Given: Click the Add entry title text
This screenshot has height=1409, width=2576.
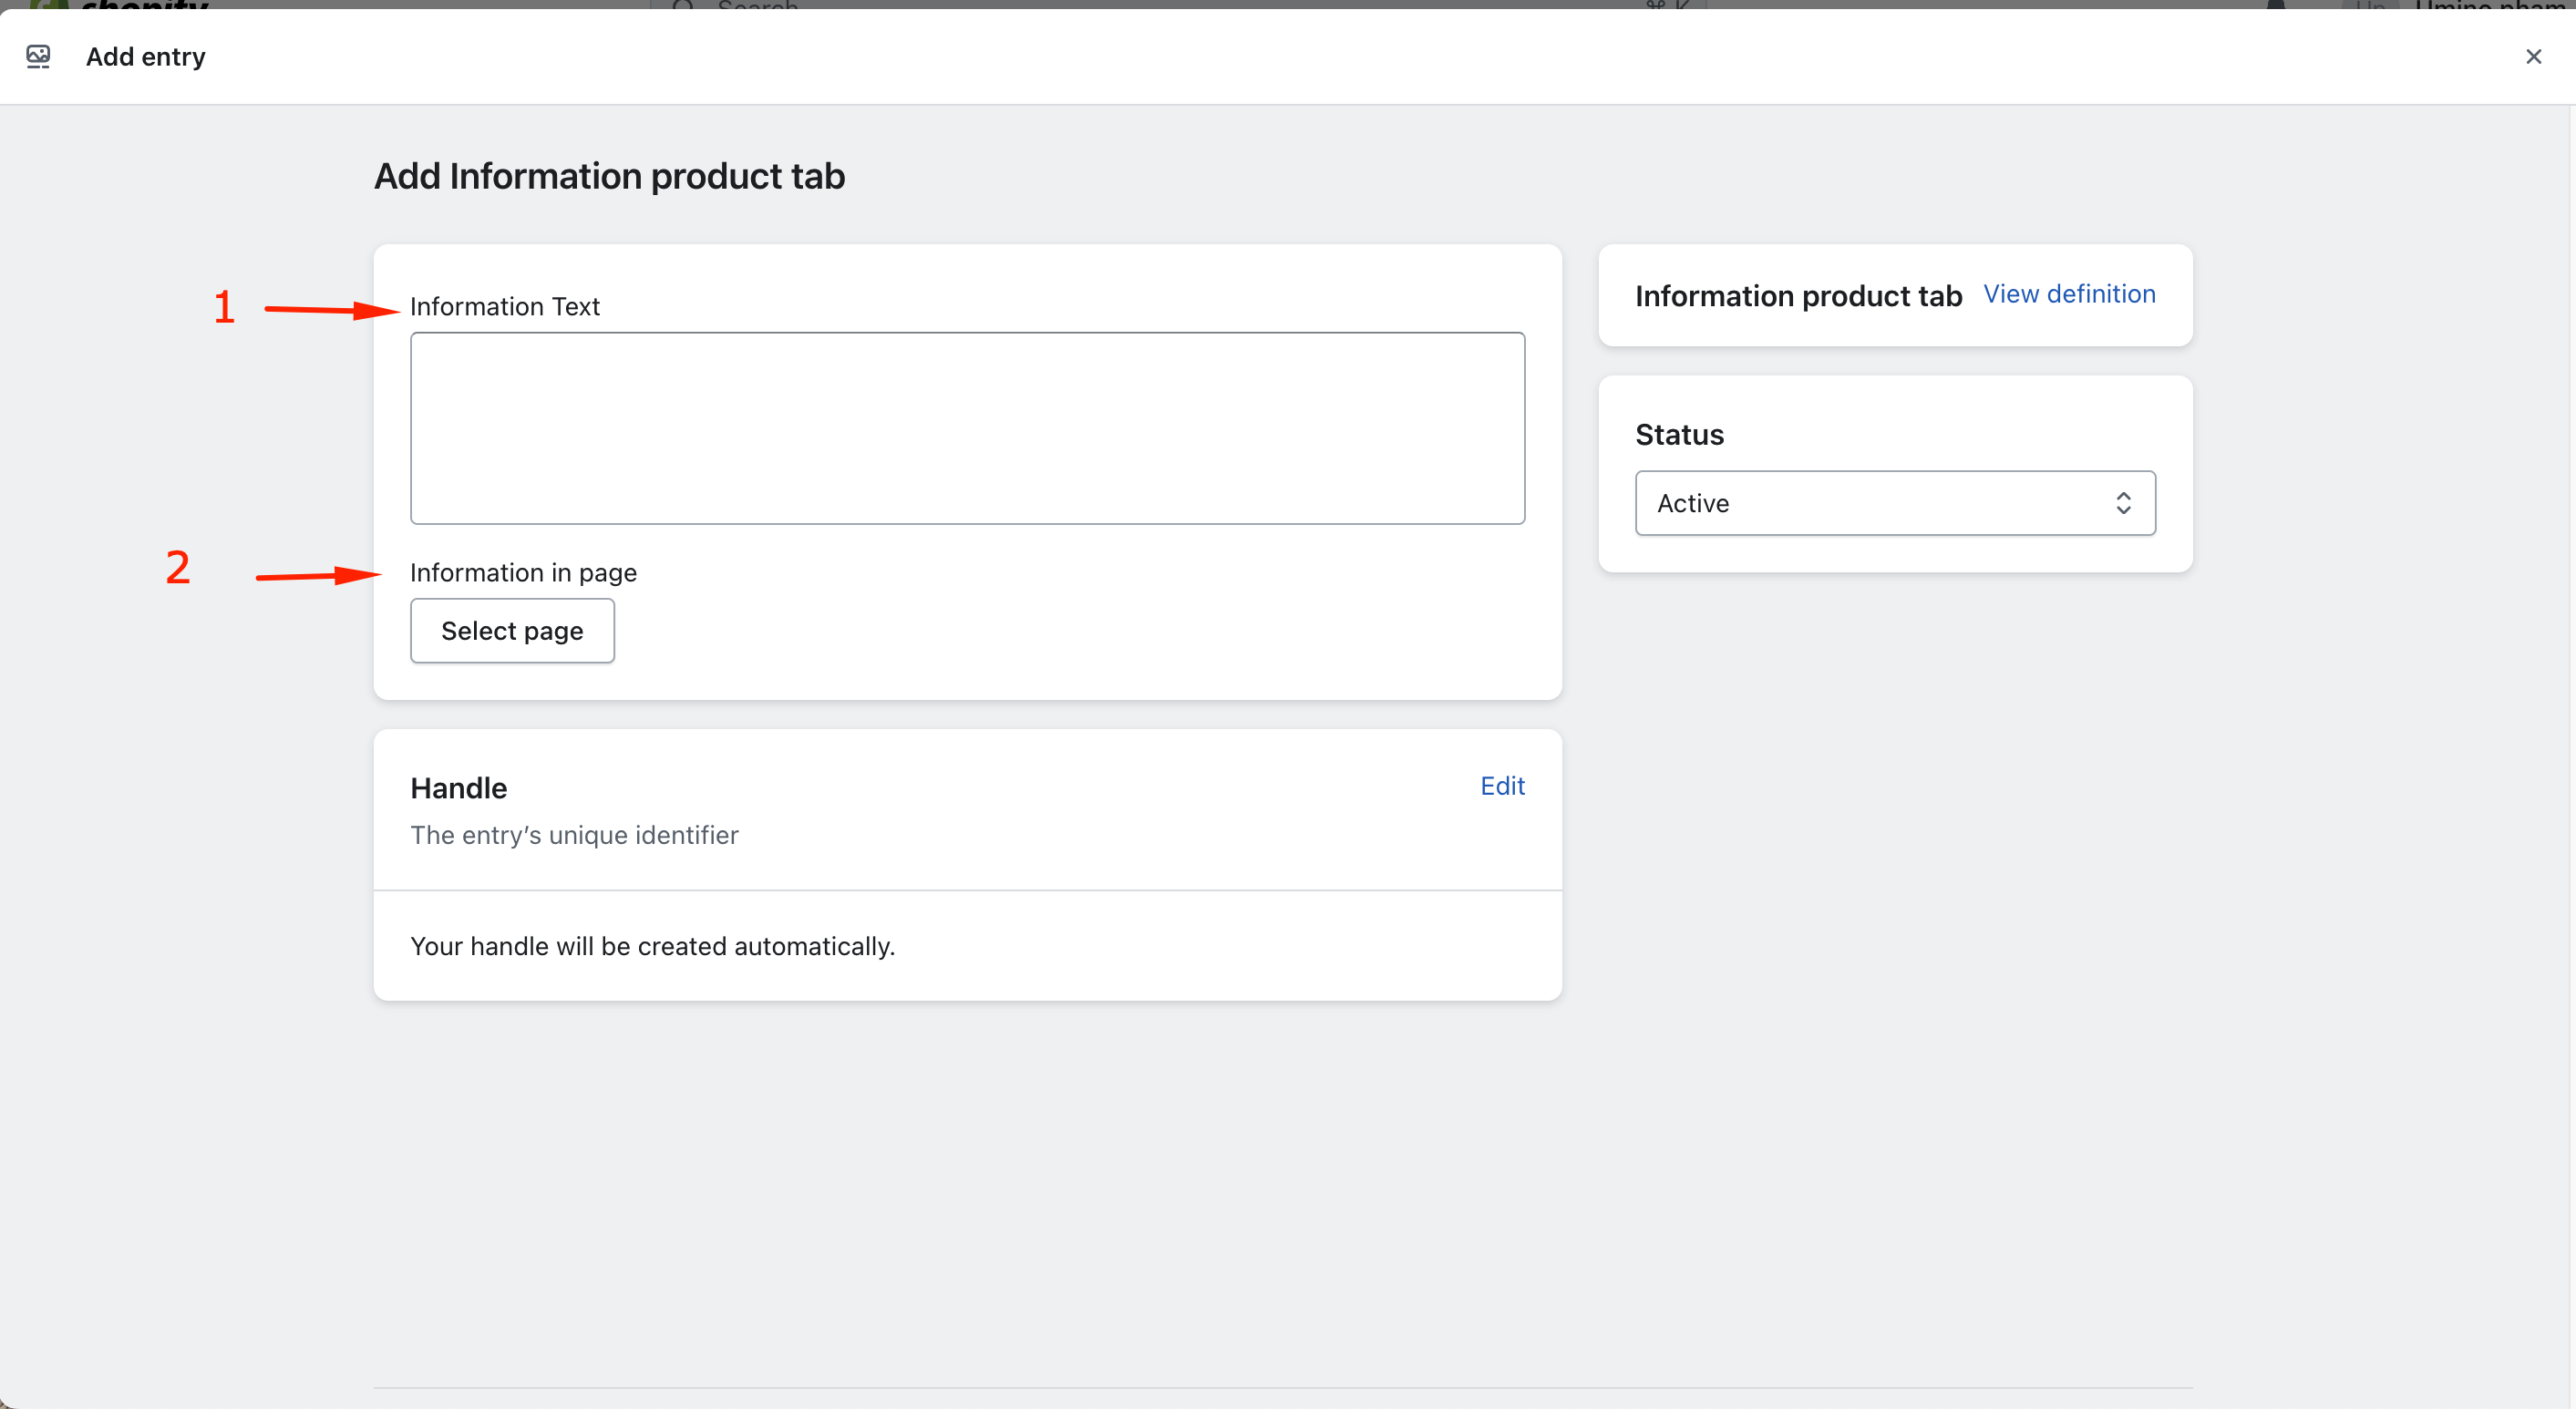Looking at the screenshot, I should click(x=145, y=57).
